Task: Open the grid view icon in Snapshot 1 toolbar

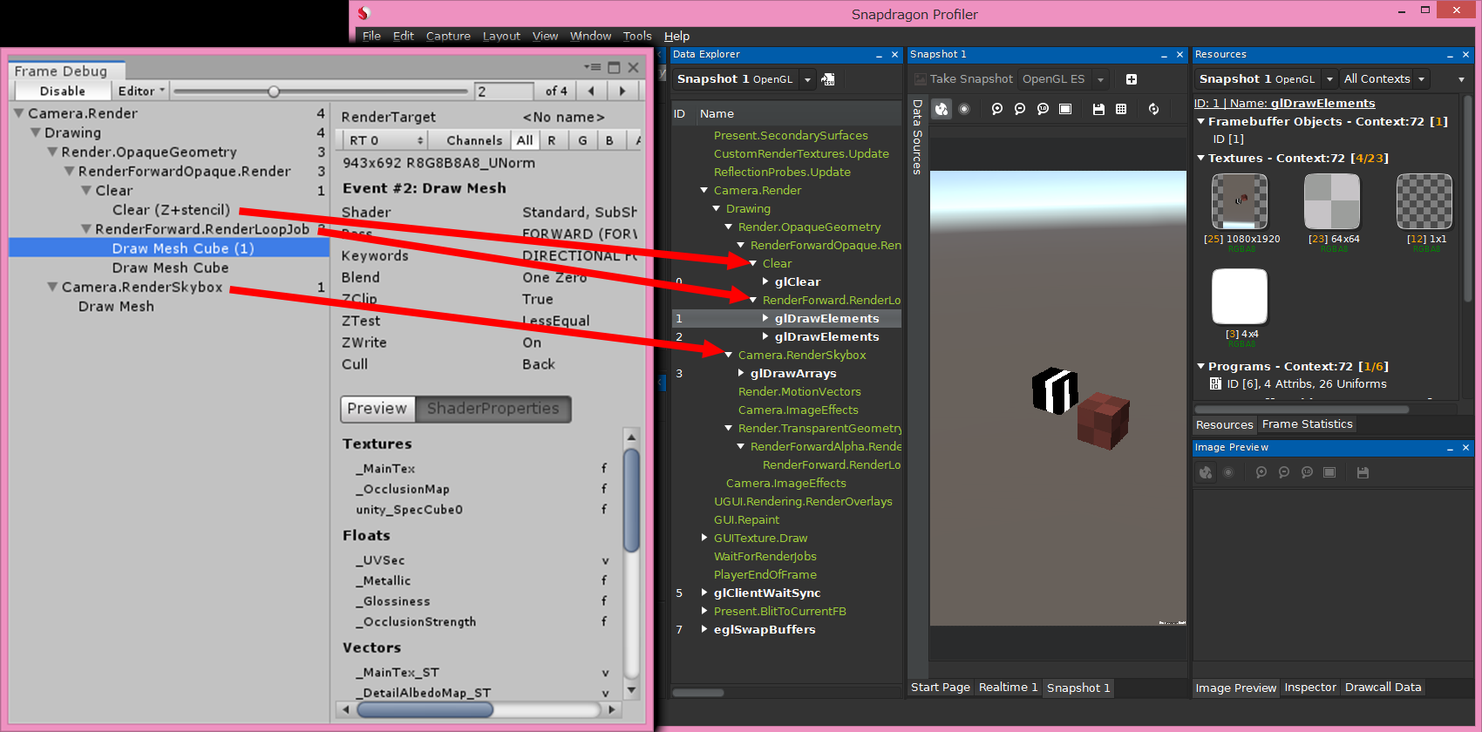Action: pyautogui.click(x=1121, y=110)
